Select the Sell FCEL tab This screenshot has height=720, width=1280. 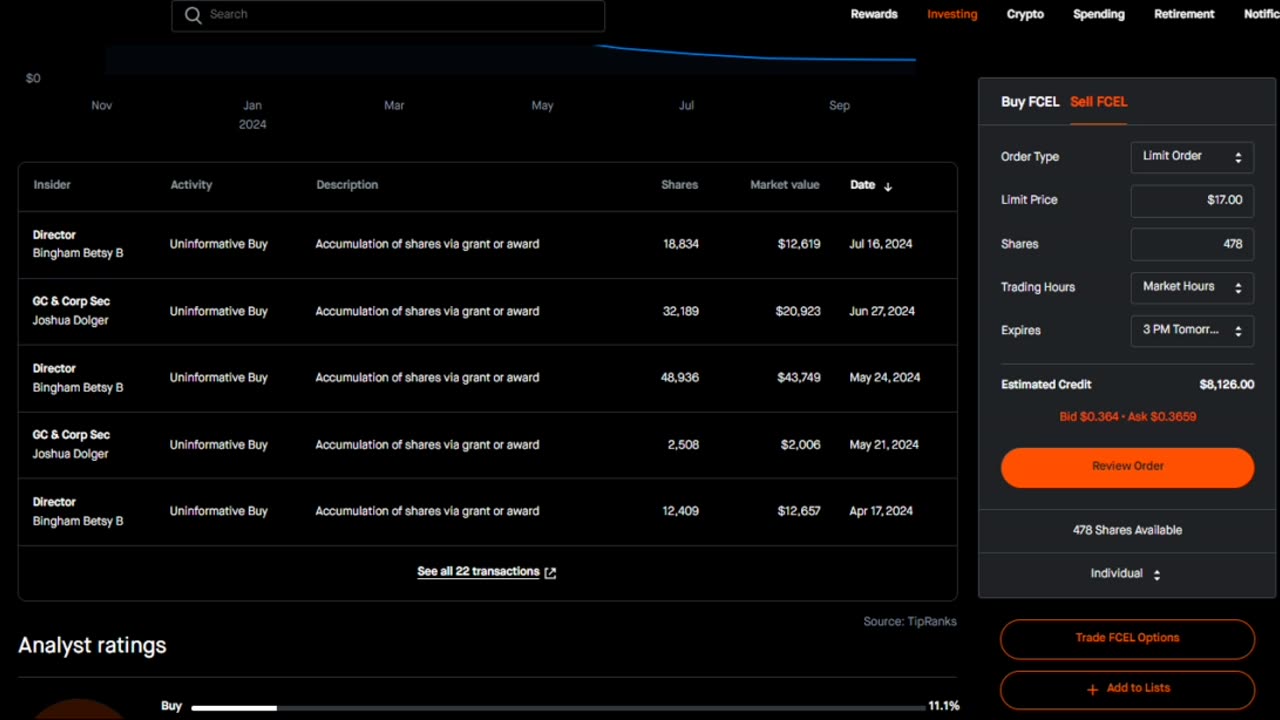1098,101
